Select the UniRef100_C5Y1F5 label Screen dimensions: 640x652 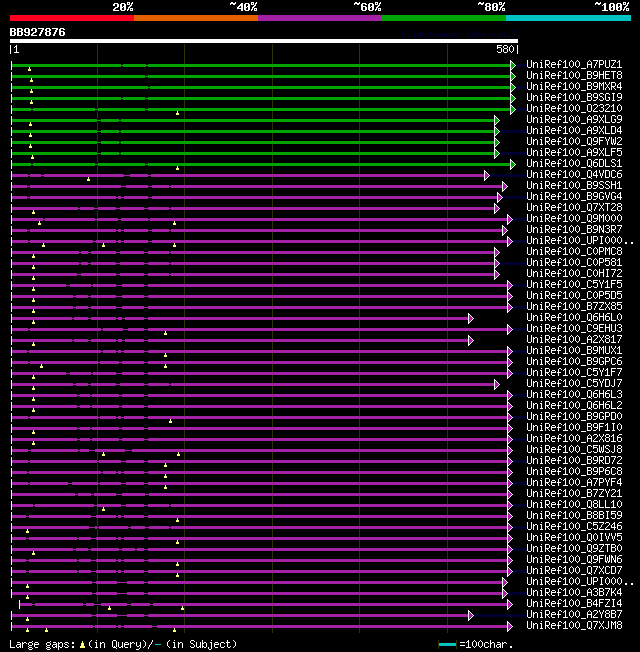click(574, 284)
